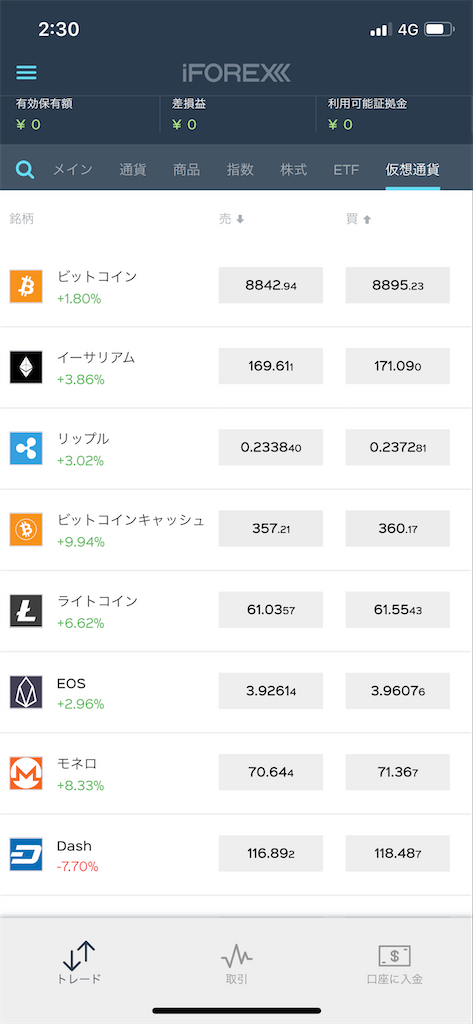Screen dimensions: 473x1024
Task: Switch to the 株式 category tab
Action: (x=293, y=170)
